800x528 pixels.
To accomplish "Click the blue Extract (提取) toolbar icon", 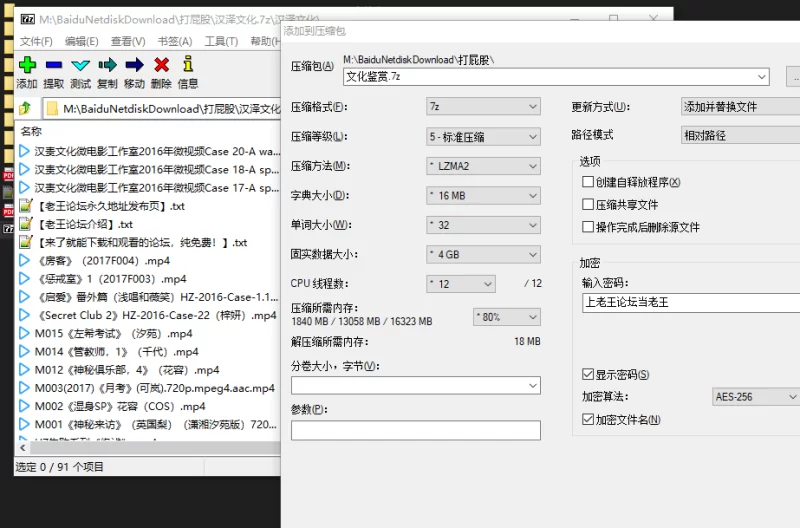I will (x=54, y=66).
